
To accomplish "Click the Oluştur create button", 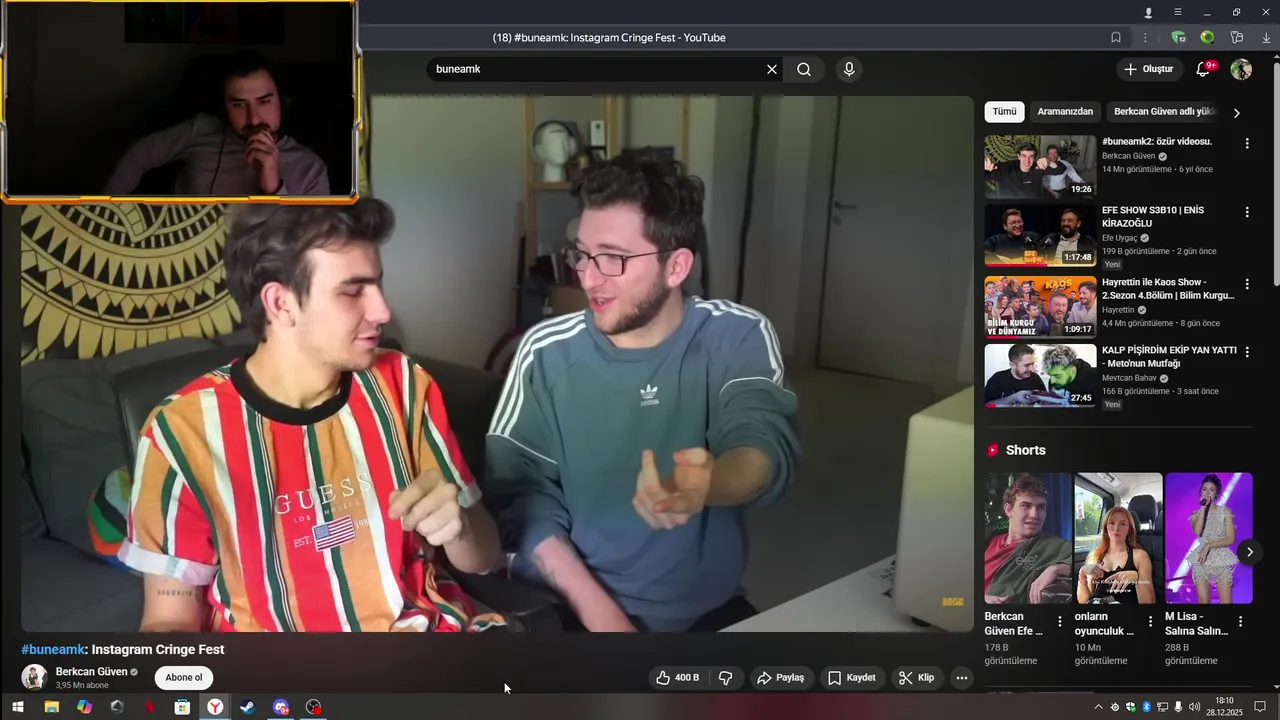I will [1148, 69].
